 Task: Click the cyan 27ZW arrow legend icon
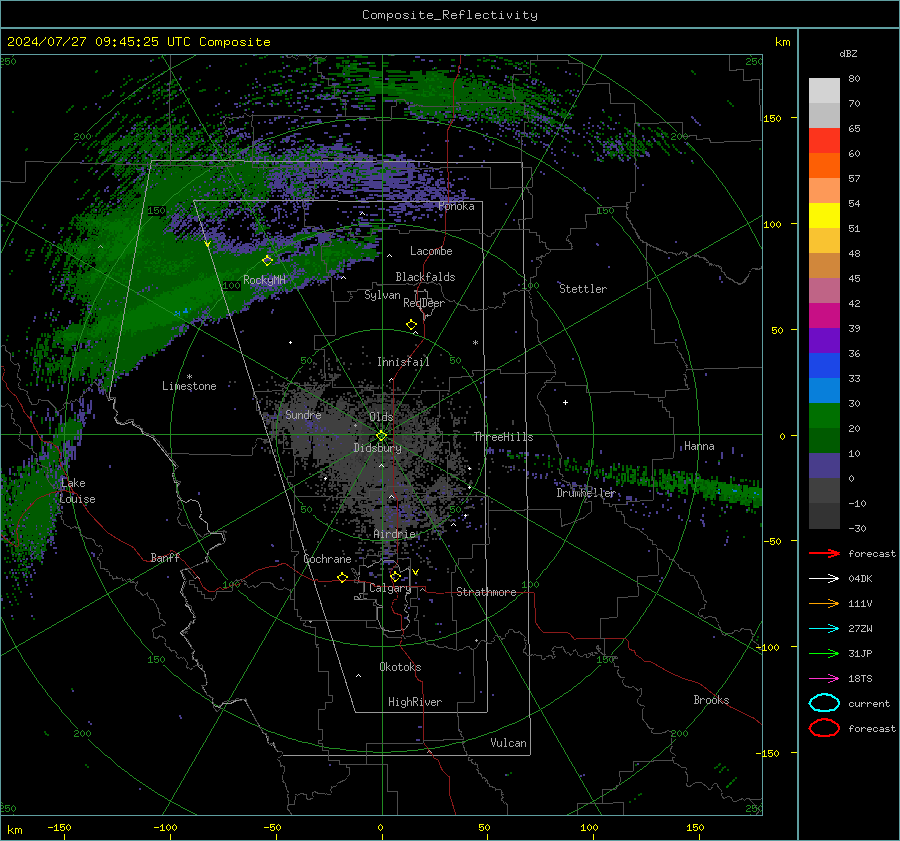[x=824, y=629]
